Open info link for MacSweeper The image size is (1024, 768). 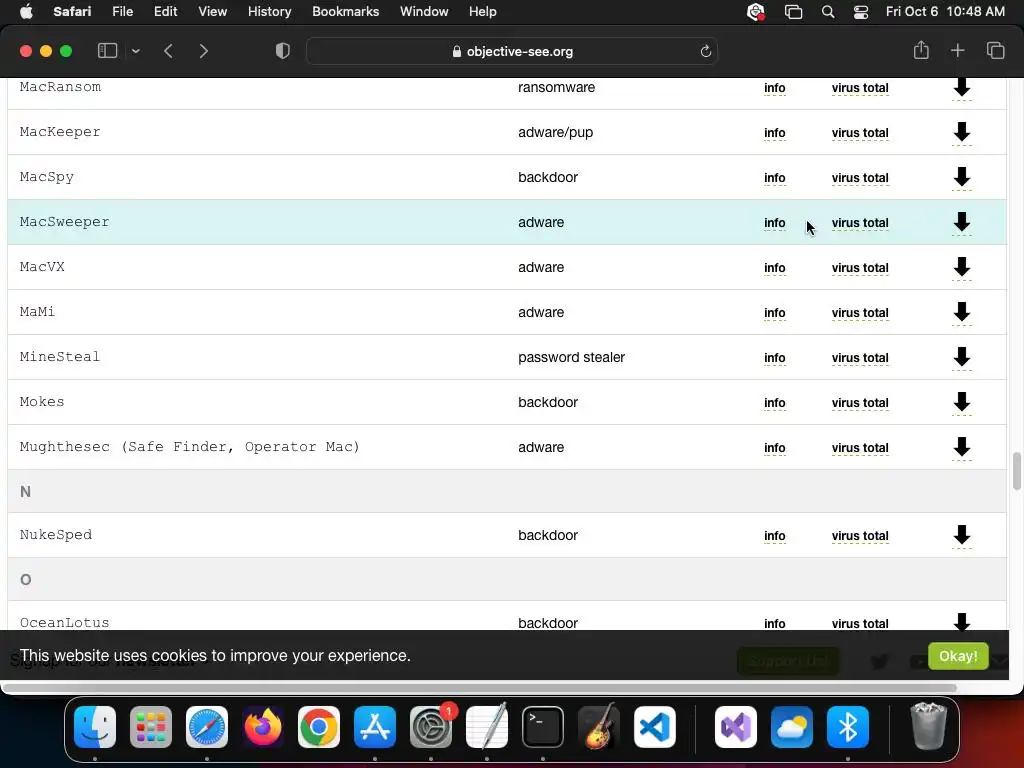[x=775, y=223]
